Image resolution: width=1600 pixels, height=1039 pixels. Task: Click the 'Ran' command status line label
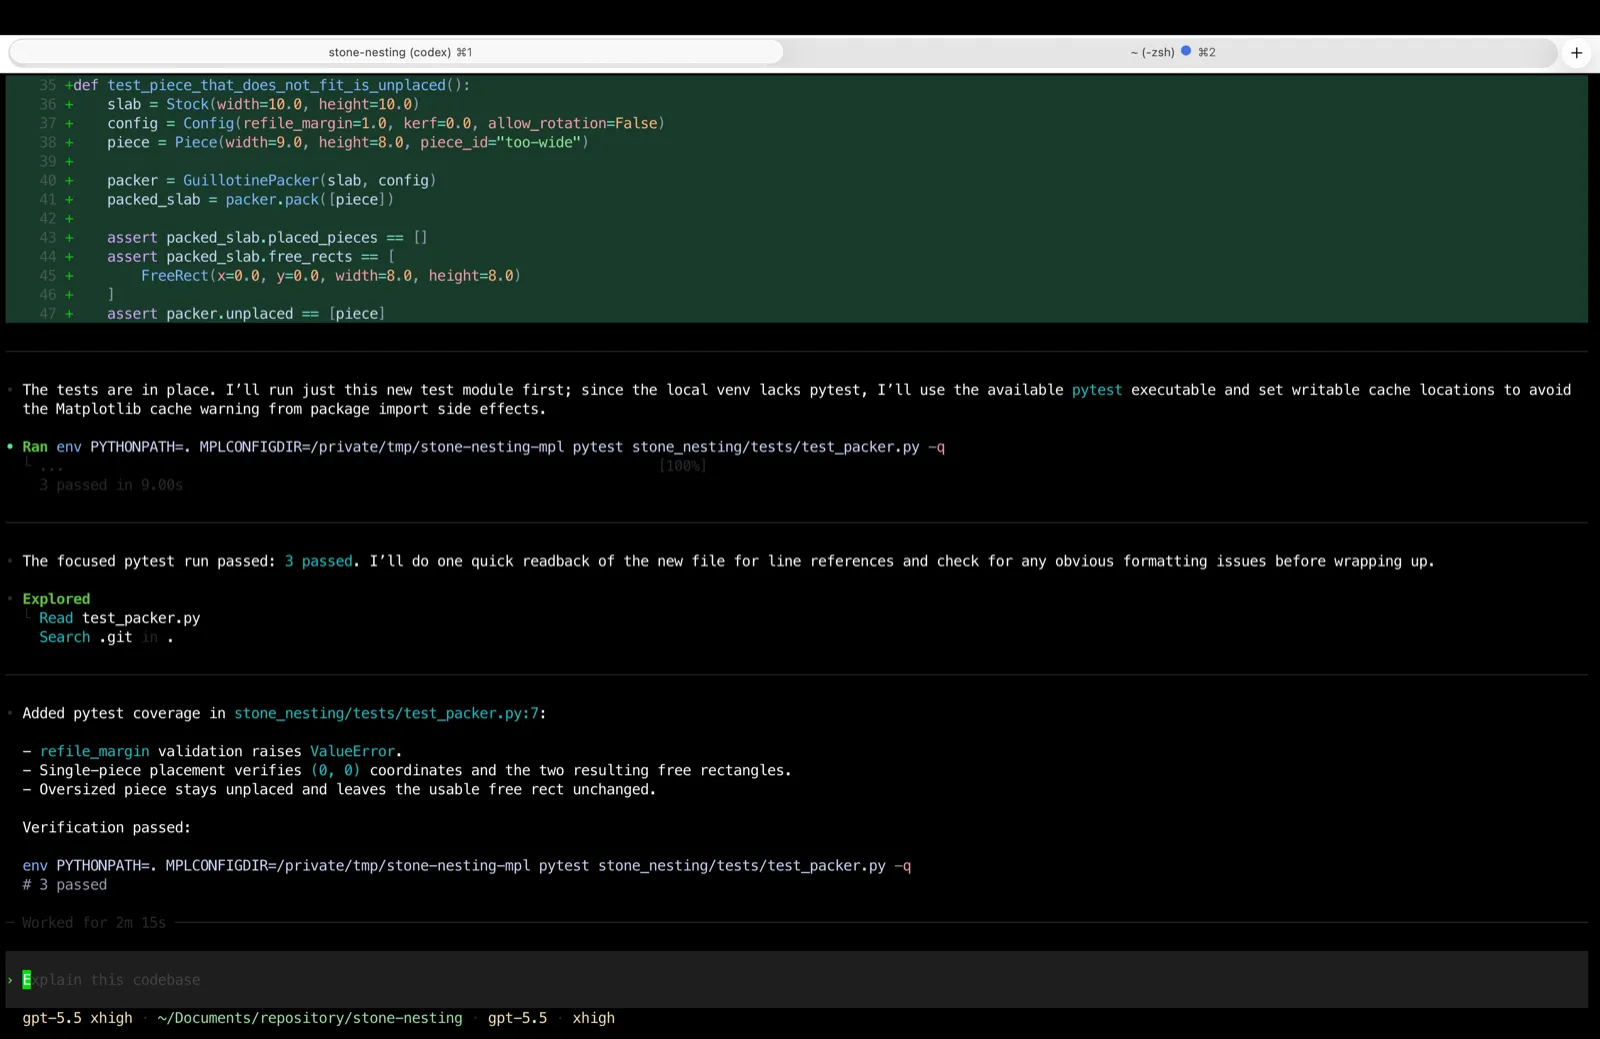[x=35, y=447]
